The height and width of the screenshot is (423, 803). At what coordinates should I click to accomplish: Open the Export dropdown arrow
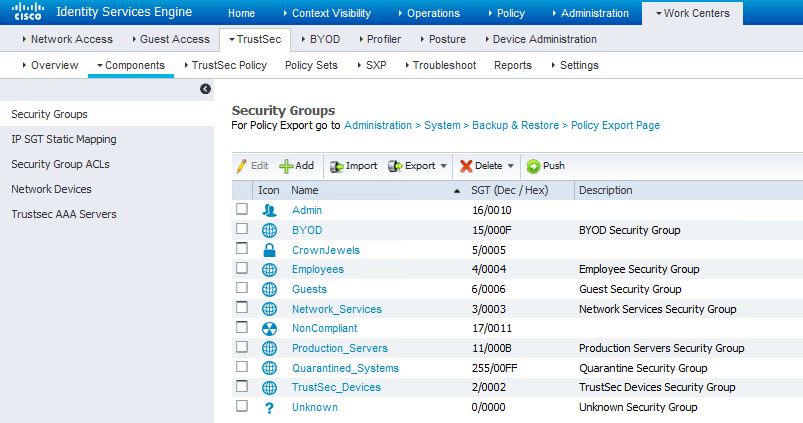[x=443, y=166]
